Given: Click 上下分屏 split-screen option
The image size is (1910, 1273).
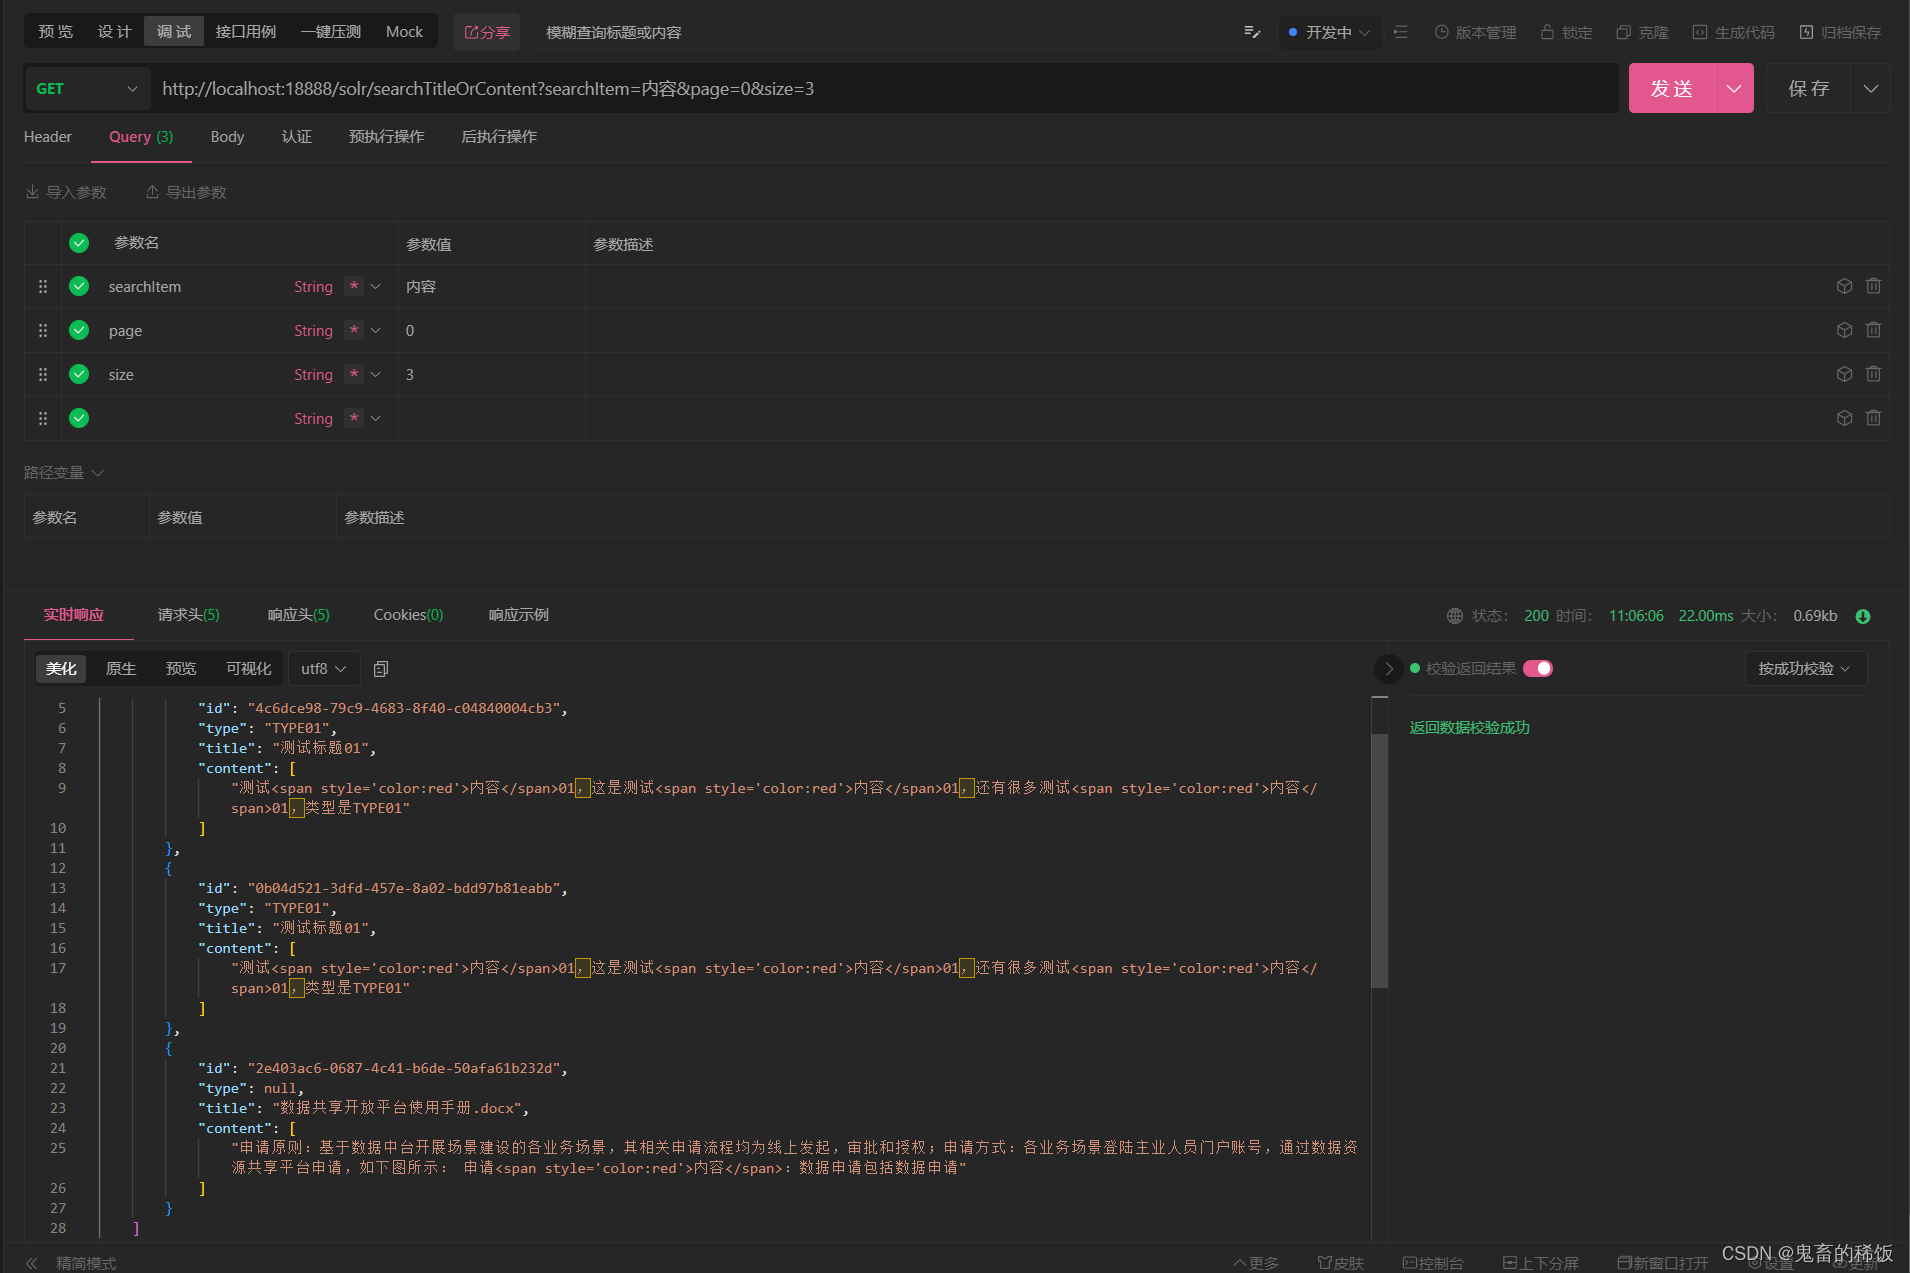Looking at the screenshot, I should tap(1541, 1263).
